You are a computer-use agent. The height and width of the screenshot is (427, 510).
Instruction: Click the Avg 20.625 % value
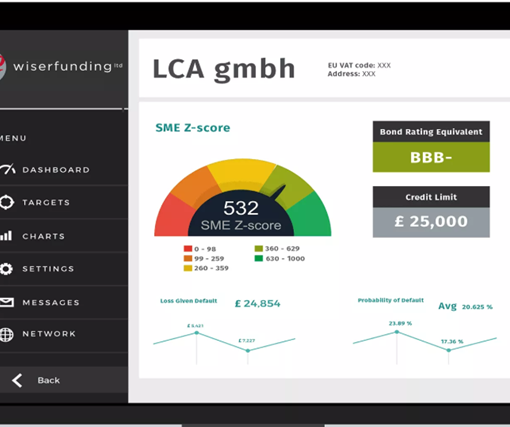(x=465, y=306)
